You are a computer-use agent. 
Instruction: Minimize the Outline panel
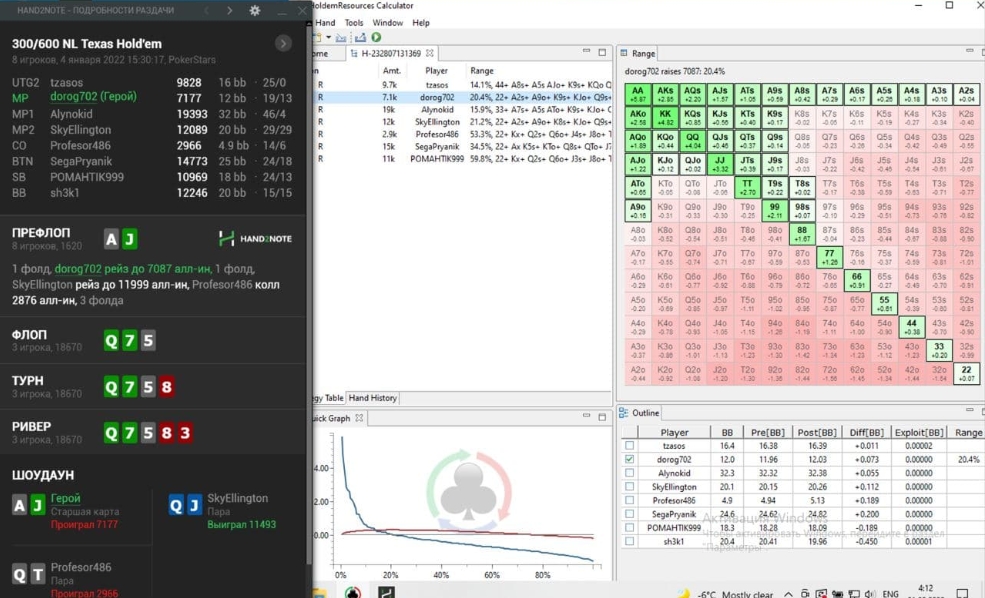point(969,410)
